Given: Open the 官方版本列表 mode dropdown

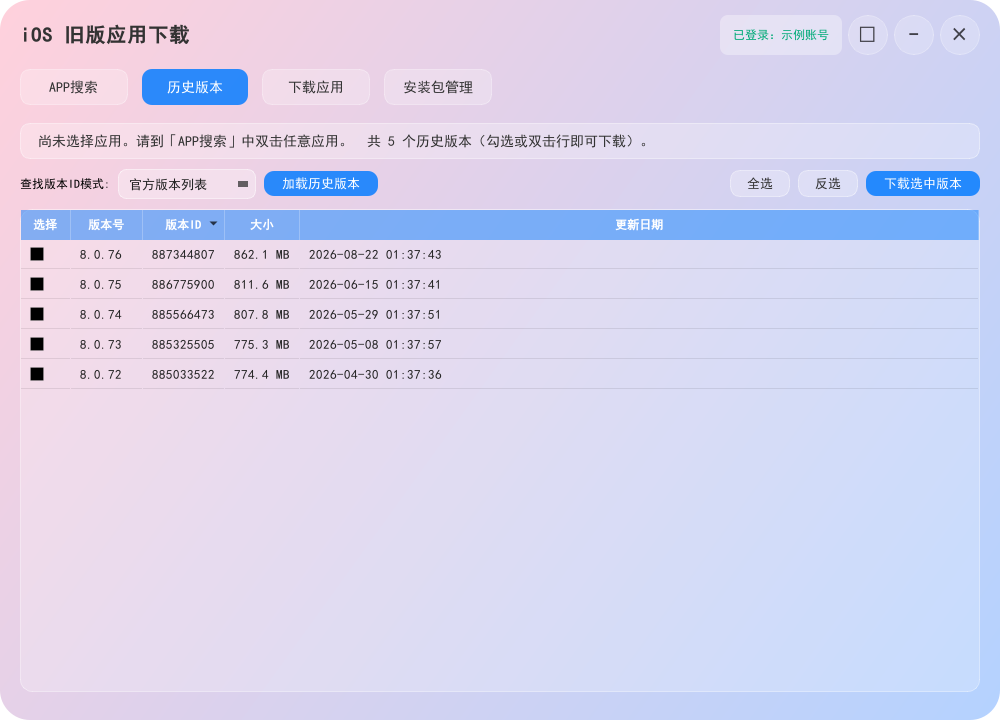Looking at the screenshot, I should [x=187, y=184].
